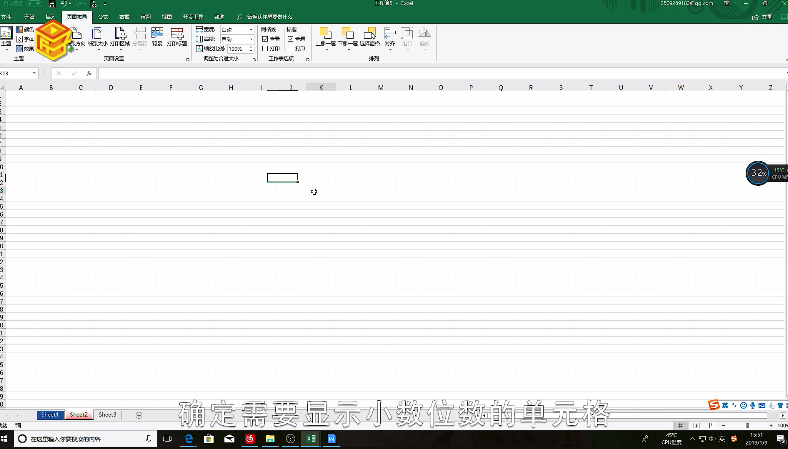The image size is (788, 449).
Task: Switch to the Sheet3 worksheet tab
Action: 107,414
